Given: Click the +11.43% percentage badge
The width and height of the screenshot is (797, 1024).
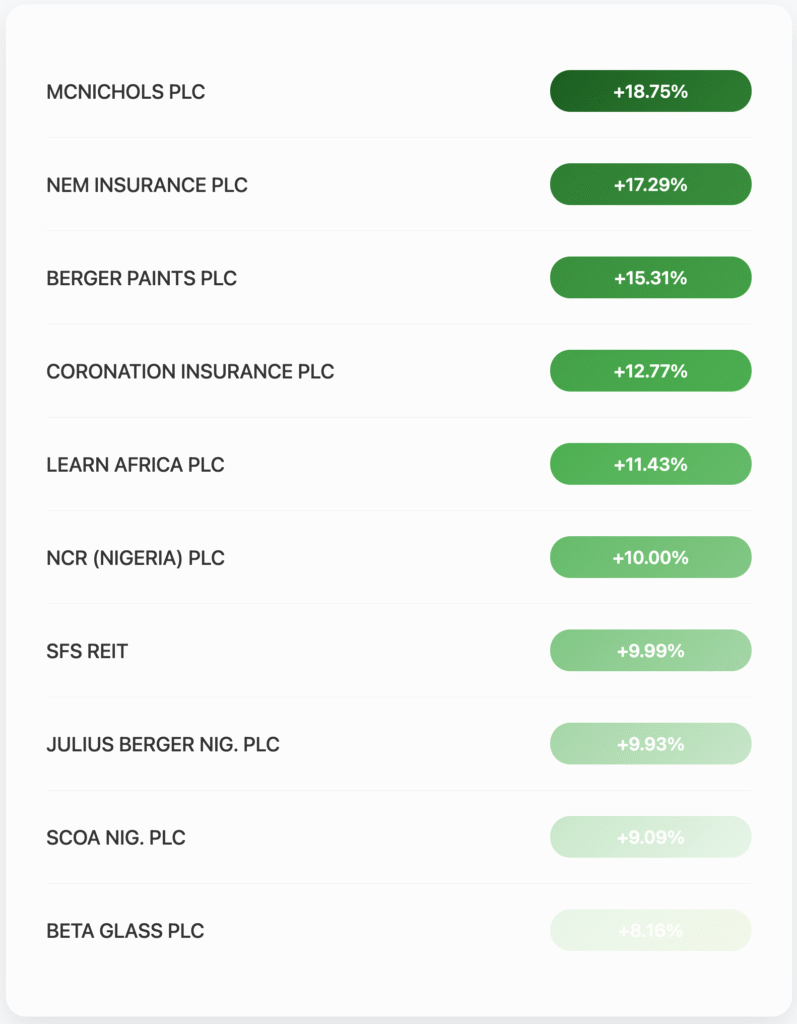Looking at the screenshot, I should pyautogui.click(x=650, y=464).
